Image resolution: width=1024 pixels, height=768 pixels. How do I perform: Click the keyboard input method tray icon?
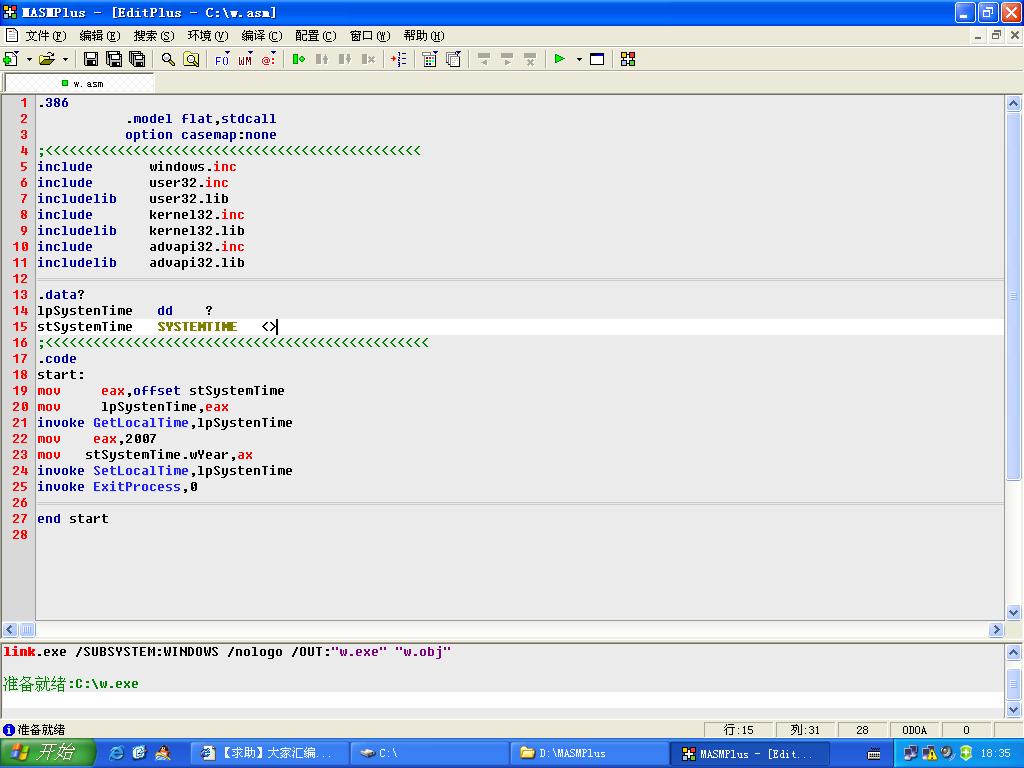(x=874, y=754)
